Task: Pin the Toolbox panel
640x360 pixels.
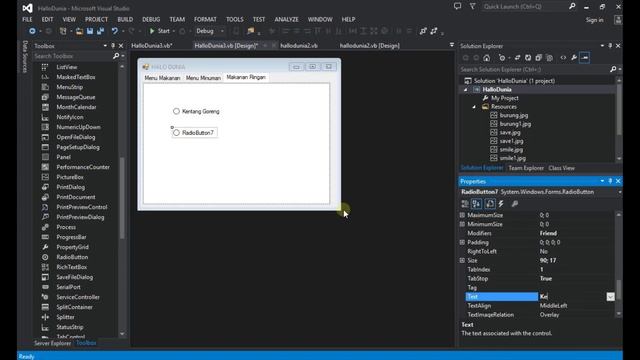Action: pos(113,46)
